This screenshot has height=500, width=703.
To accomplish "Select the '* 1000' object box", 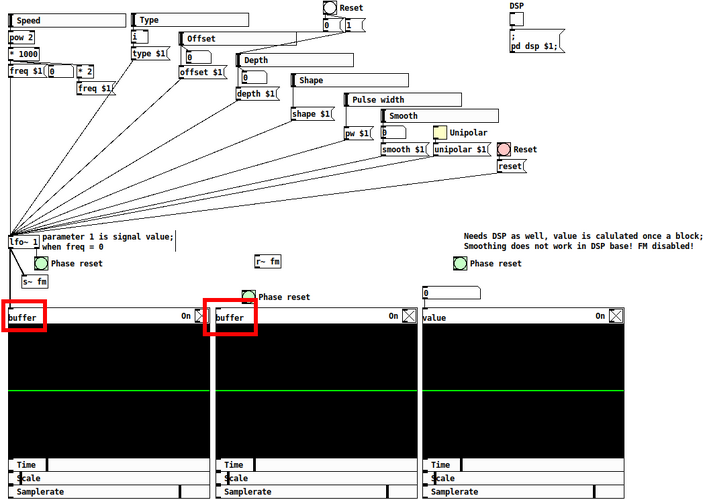I will pos(24,54).
